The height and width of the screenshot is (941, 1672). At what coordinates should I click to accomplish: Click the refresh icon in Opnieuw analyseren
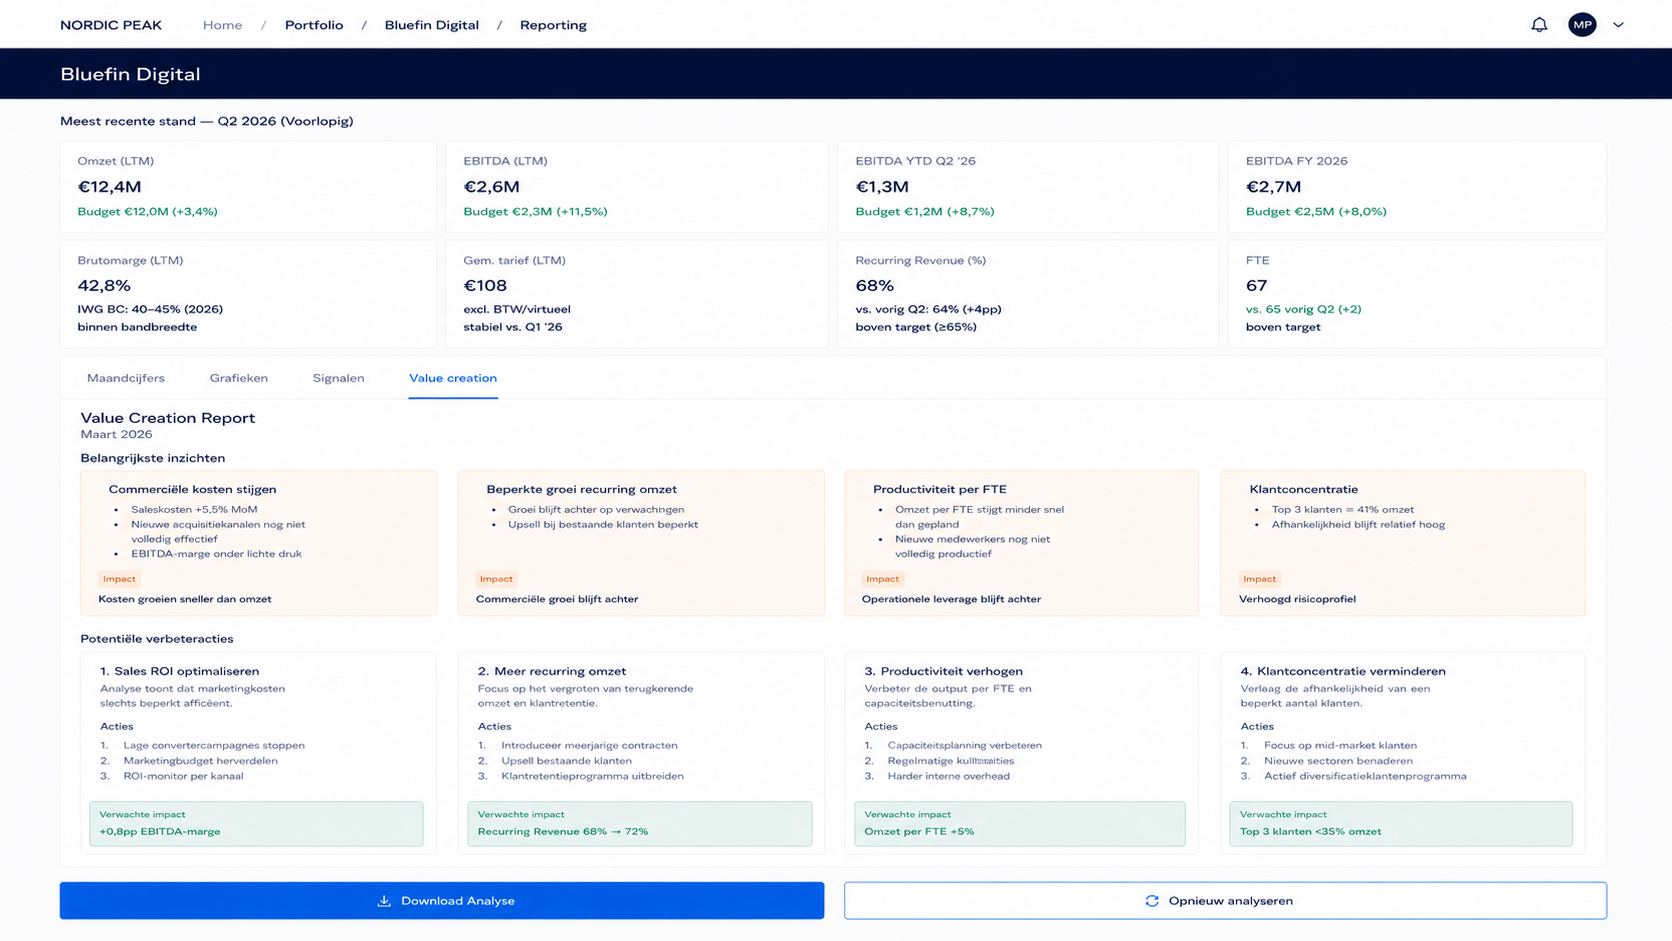pos(1152,901)
